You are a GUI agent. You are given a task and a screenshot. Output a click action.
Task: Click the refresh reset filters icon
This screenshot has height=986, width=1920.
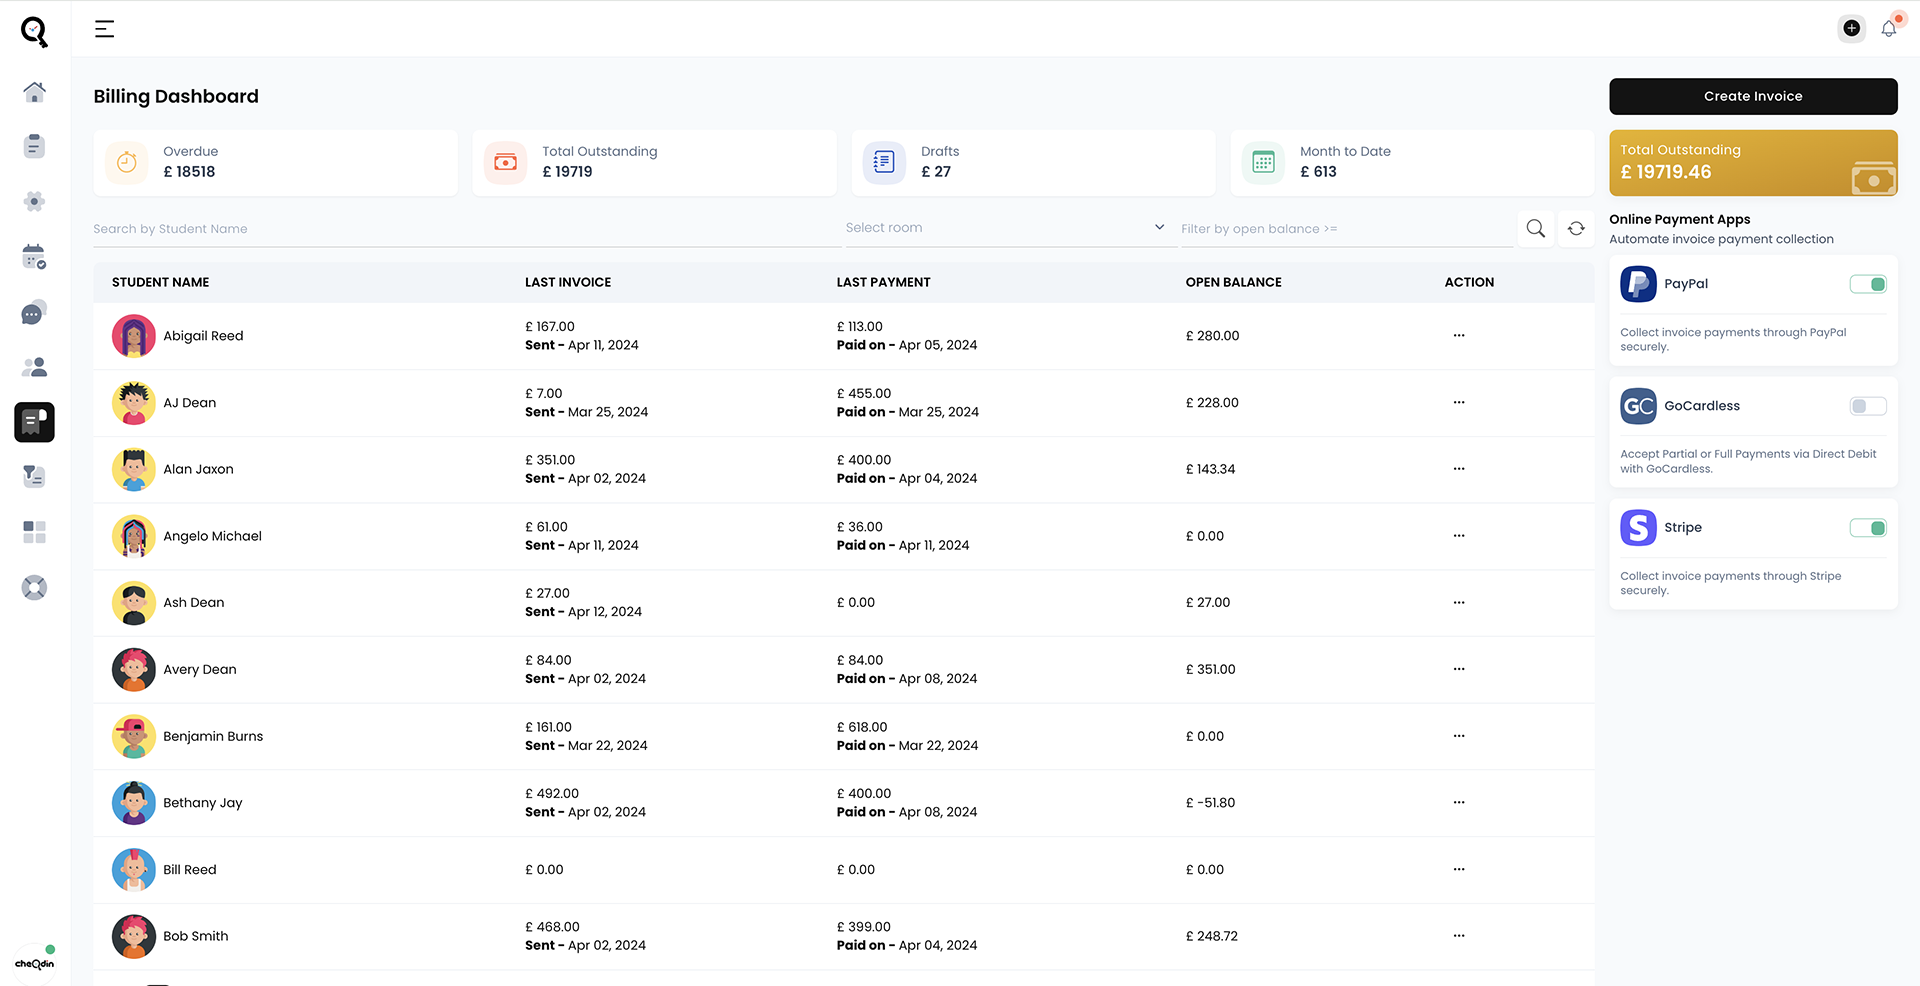tap(1576, 229)
